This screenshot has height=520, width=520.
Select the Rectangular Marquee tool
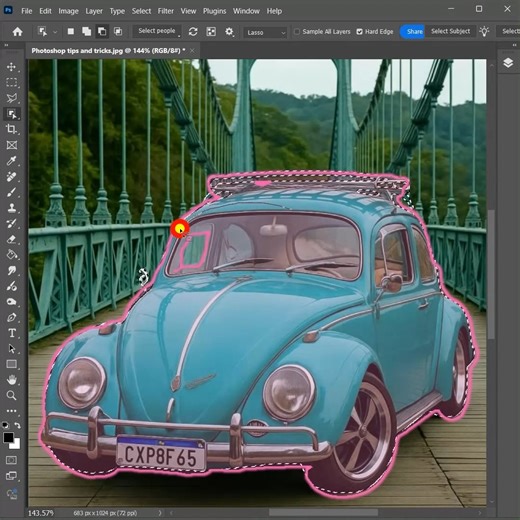coord(11,82)
